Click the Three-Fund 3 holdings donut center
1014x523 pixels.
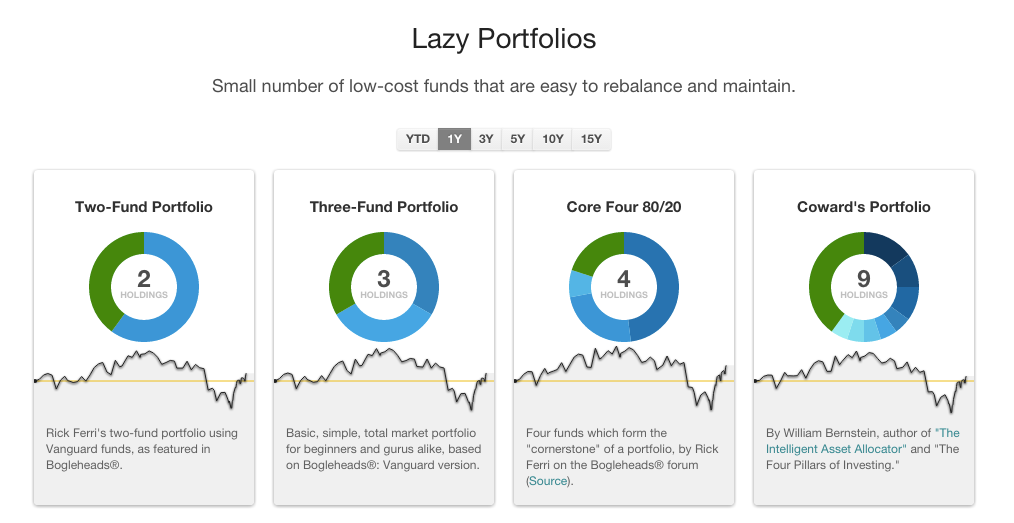tap(384, 286)
